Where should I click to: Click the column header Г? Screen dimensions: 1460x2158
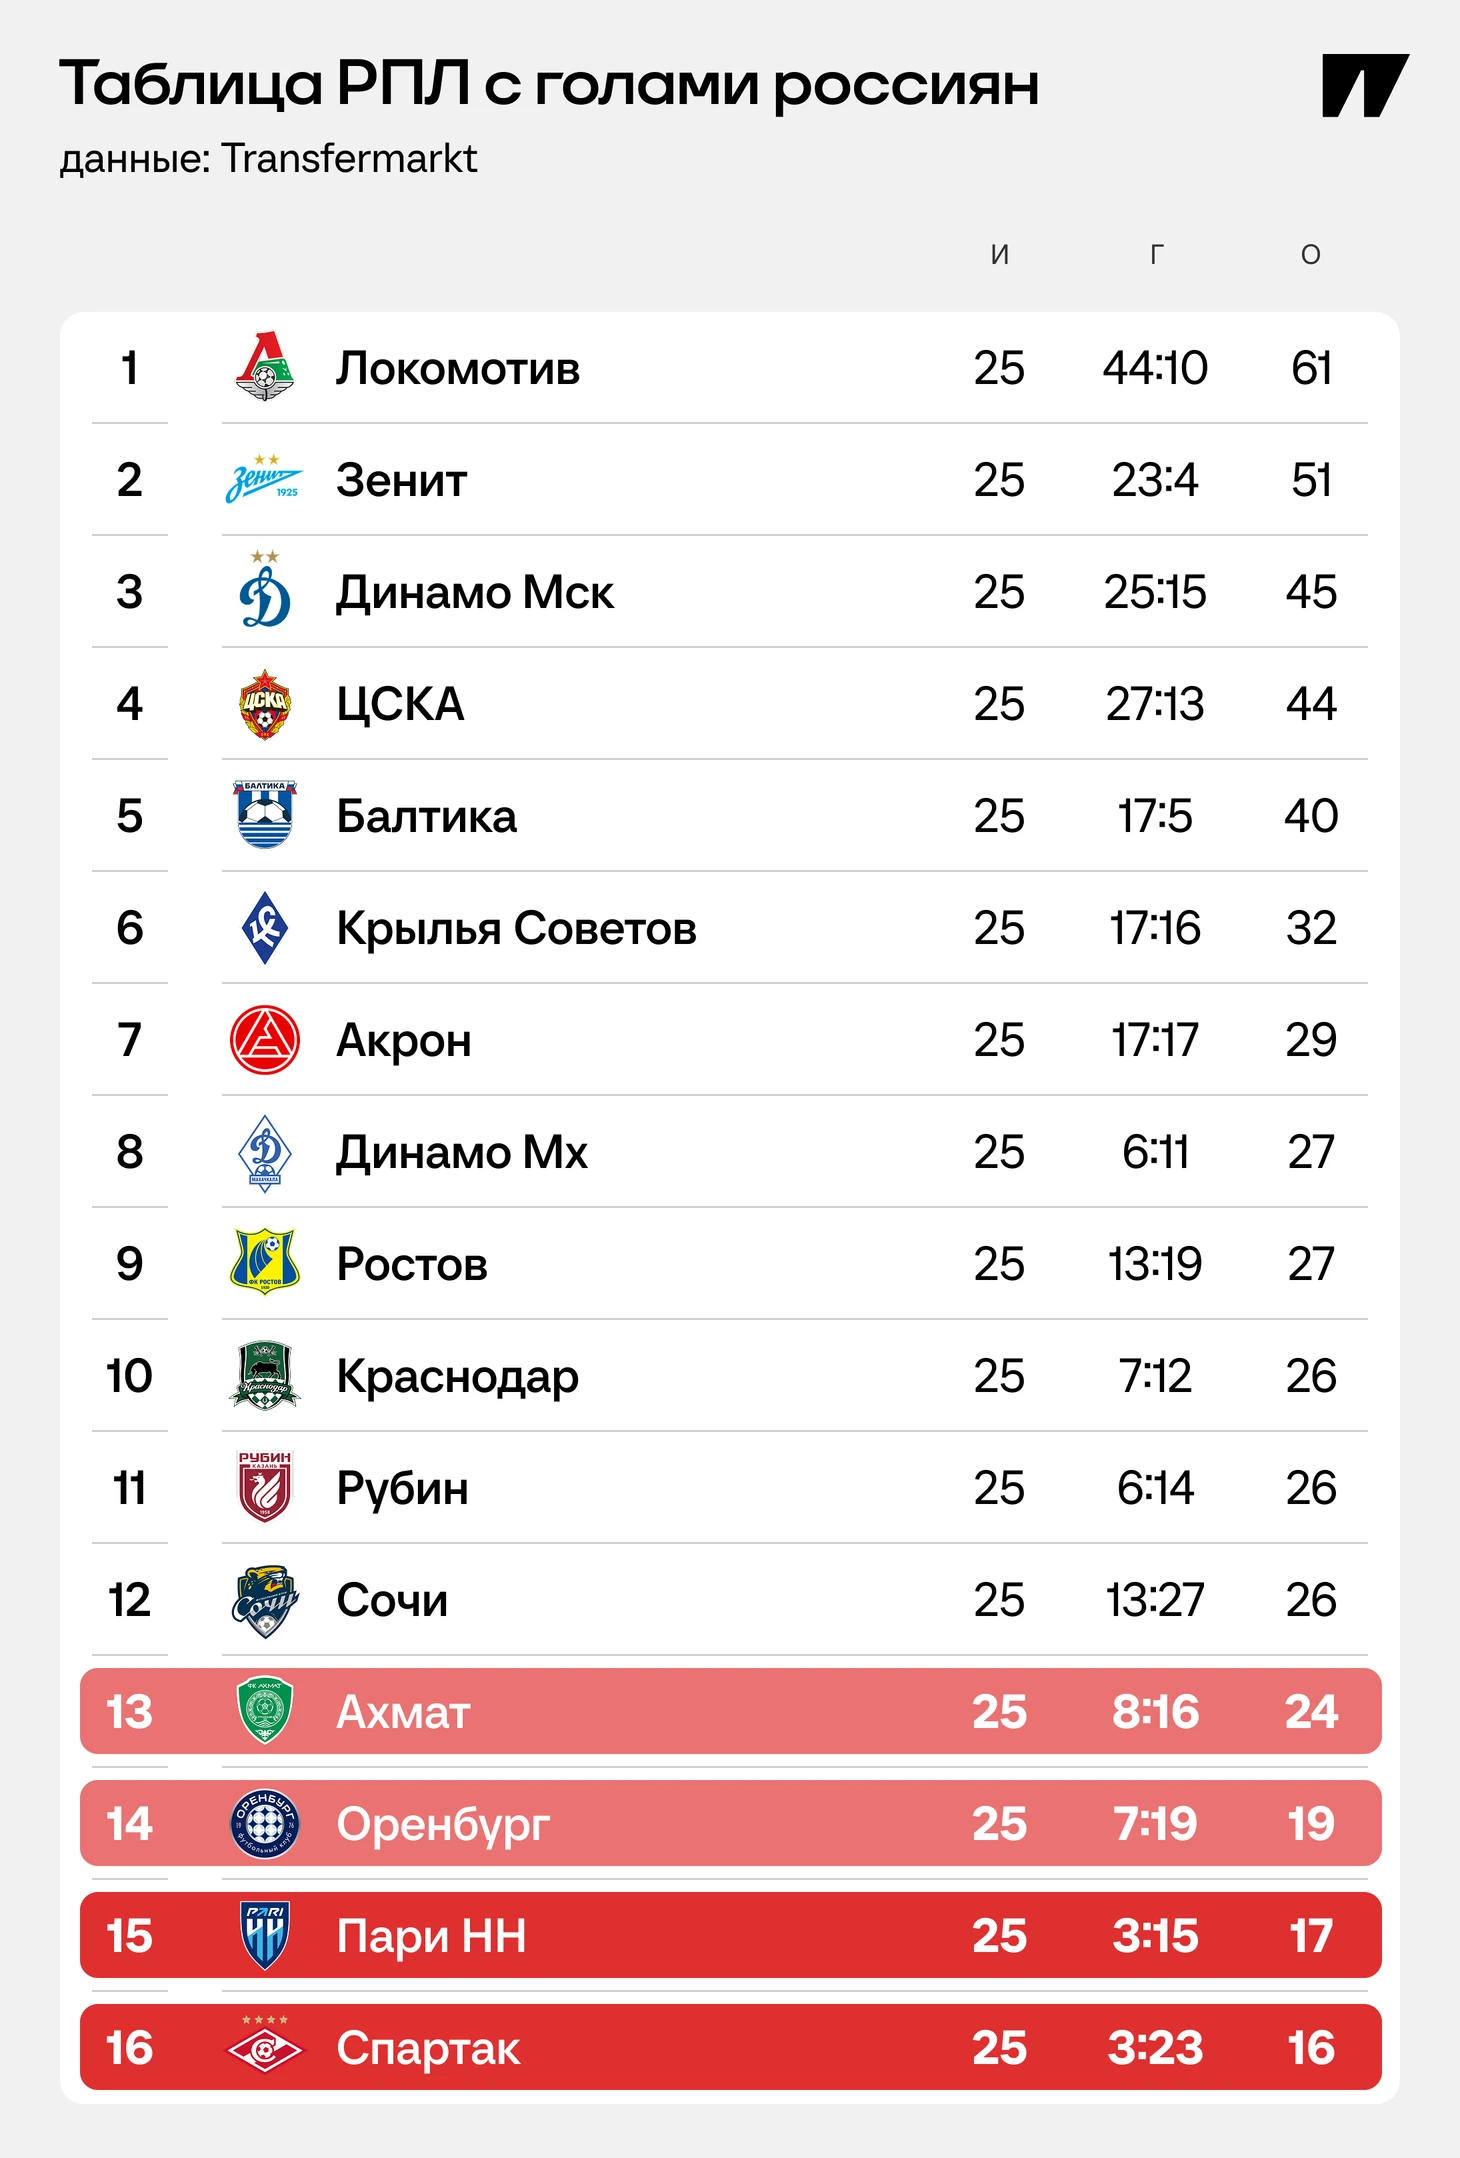click(x=1156, y=255)
